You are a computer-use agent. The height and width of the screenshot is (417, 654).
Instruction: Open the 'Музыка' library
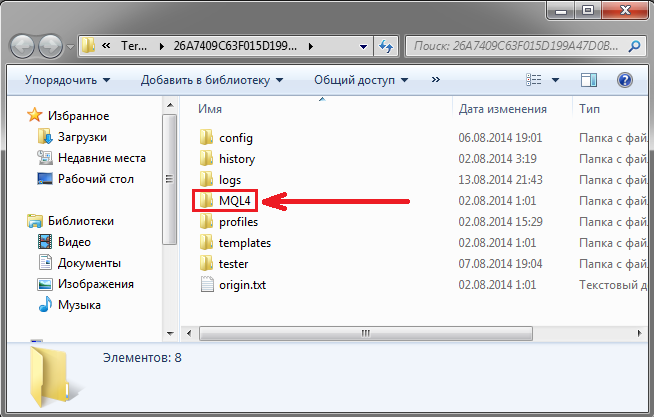(x=79, y=305)
